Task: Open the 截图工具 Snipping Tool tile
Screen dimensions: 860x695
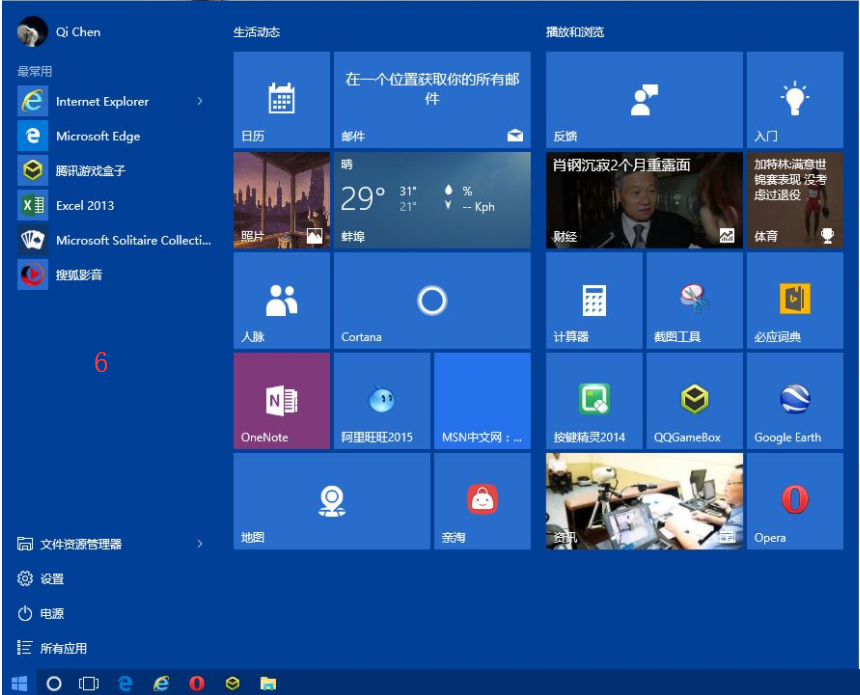Action: [692, 300]
